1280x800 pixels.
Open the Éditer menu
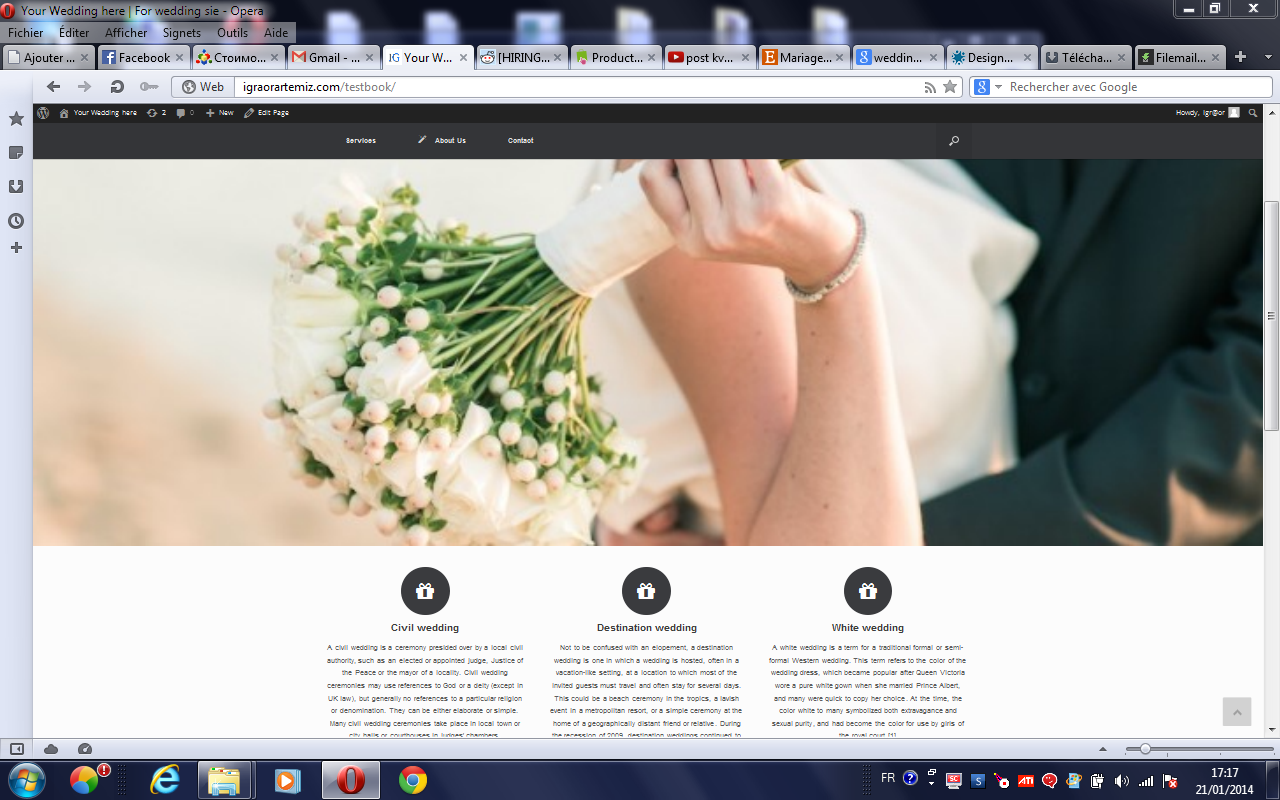click(74, 33)
